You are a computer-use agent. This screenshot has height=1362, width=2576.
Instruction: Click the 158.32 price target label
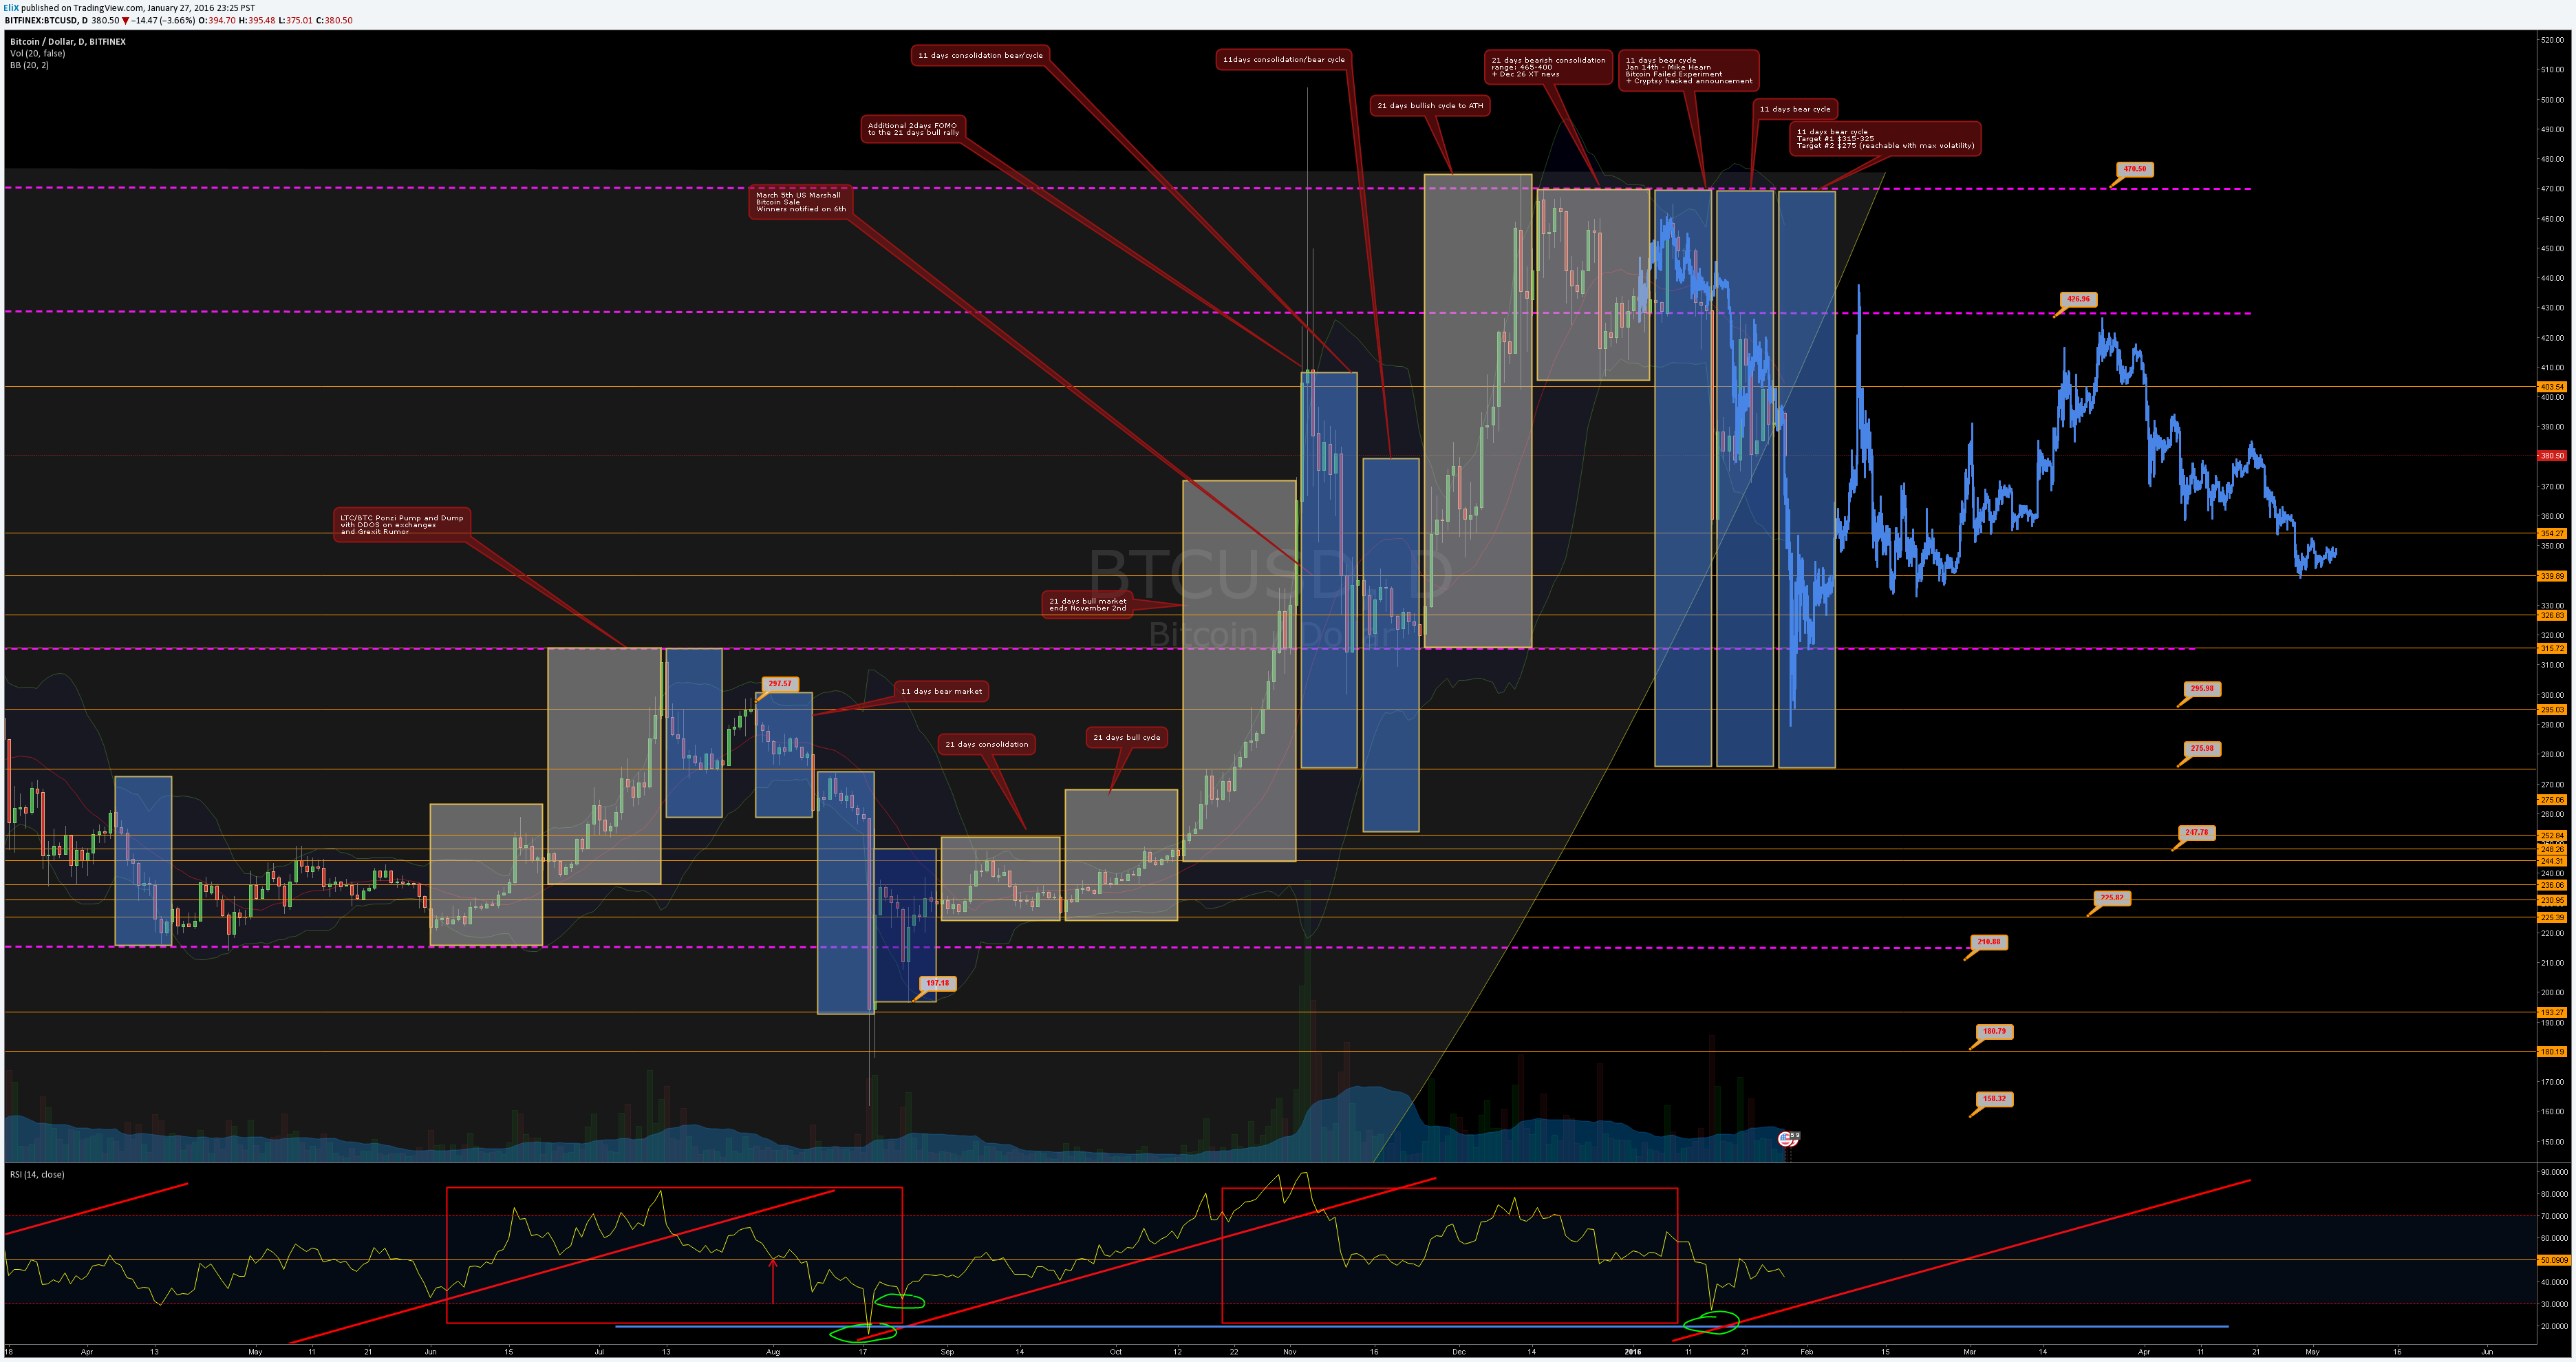point(1994,1100)
